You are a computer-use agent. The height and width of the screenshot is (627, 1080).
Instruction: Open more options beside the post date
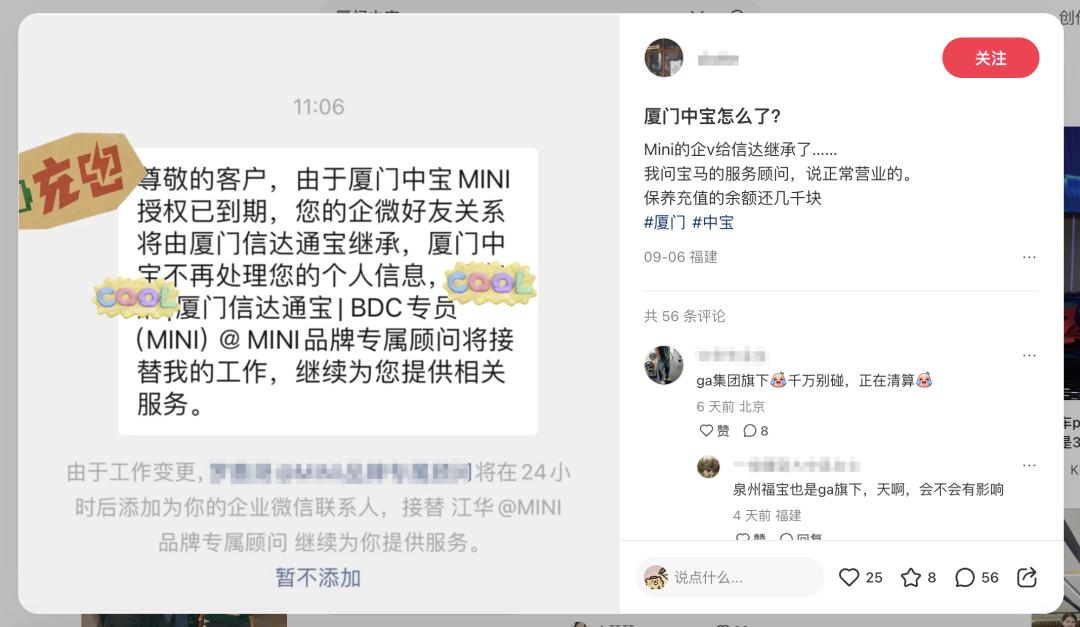point(1029,257)
